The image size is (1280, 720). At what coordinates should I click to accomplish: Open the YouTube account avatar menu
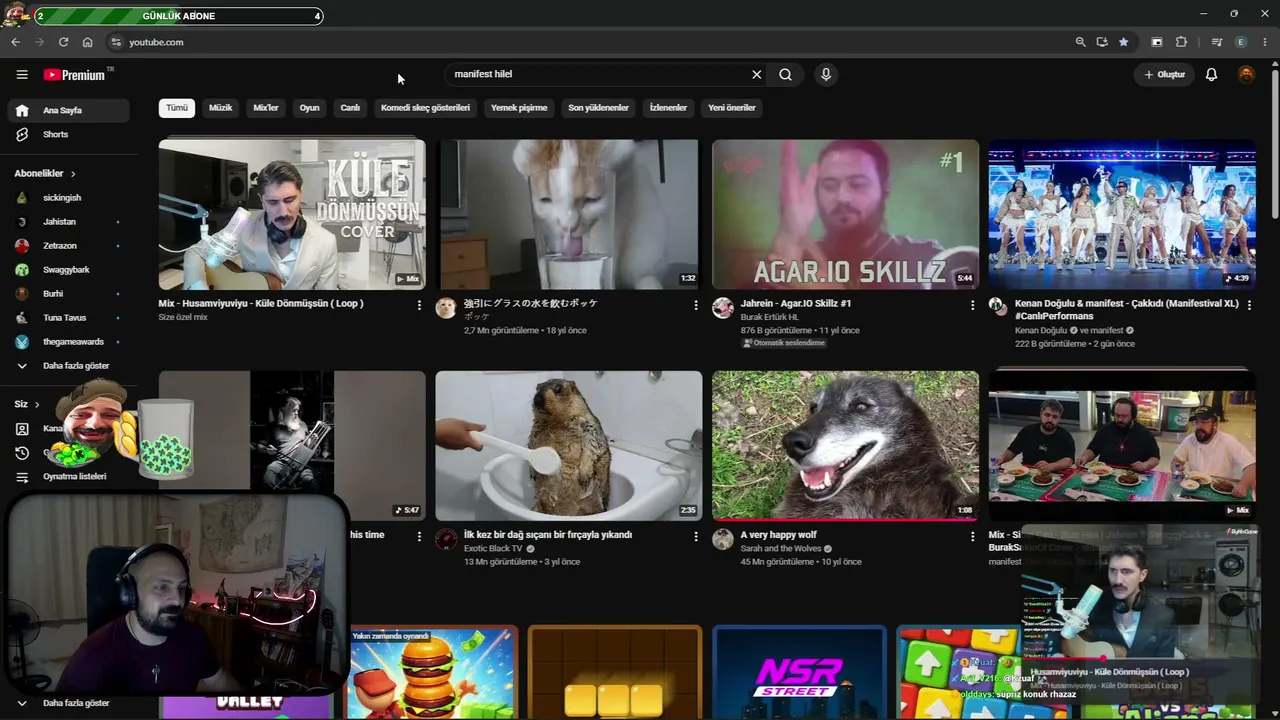(x=1246, y=74)
